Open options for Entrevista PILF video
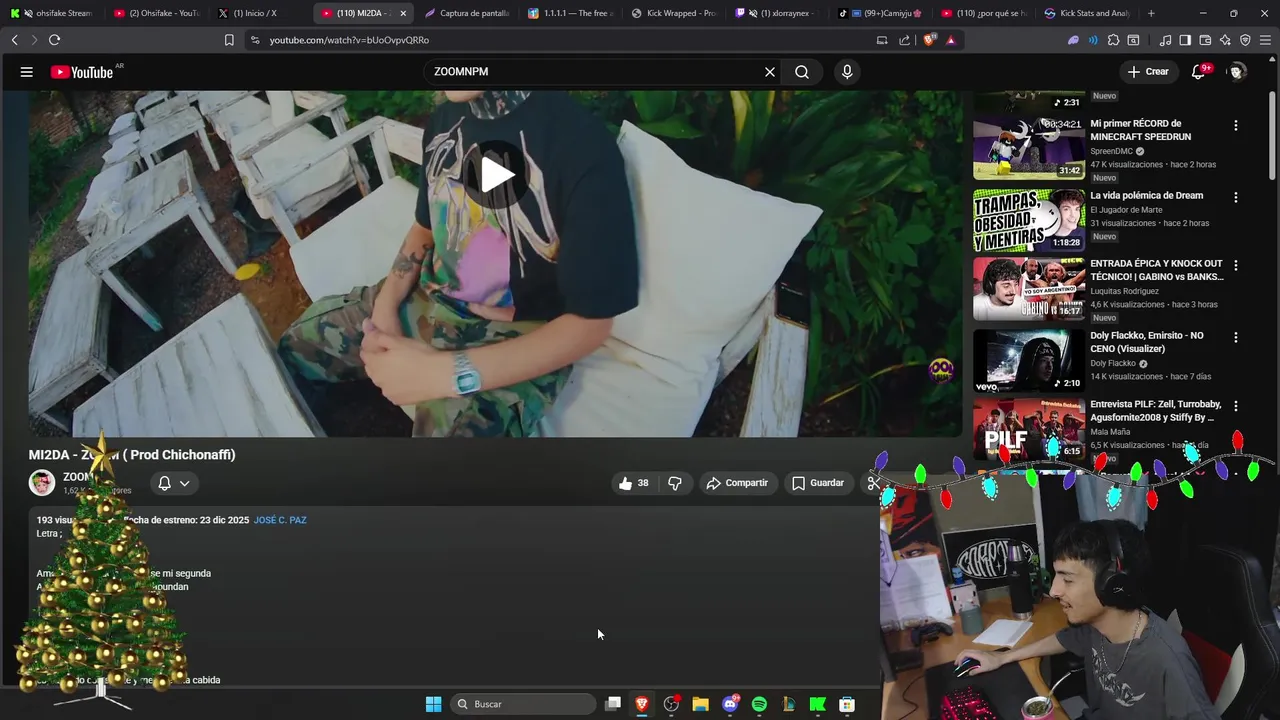 click(1236, 407)
